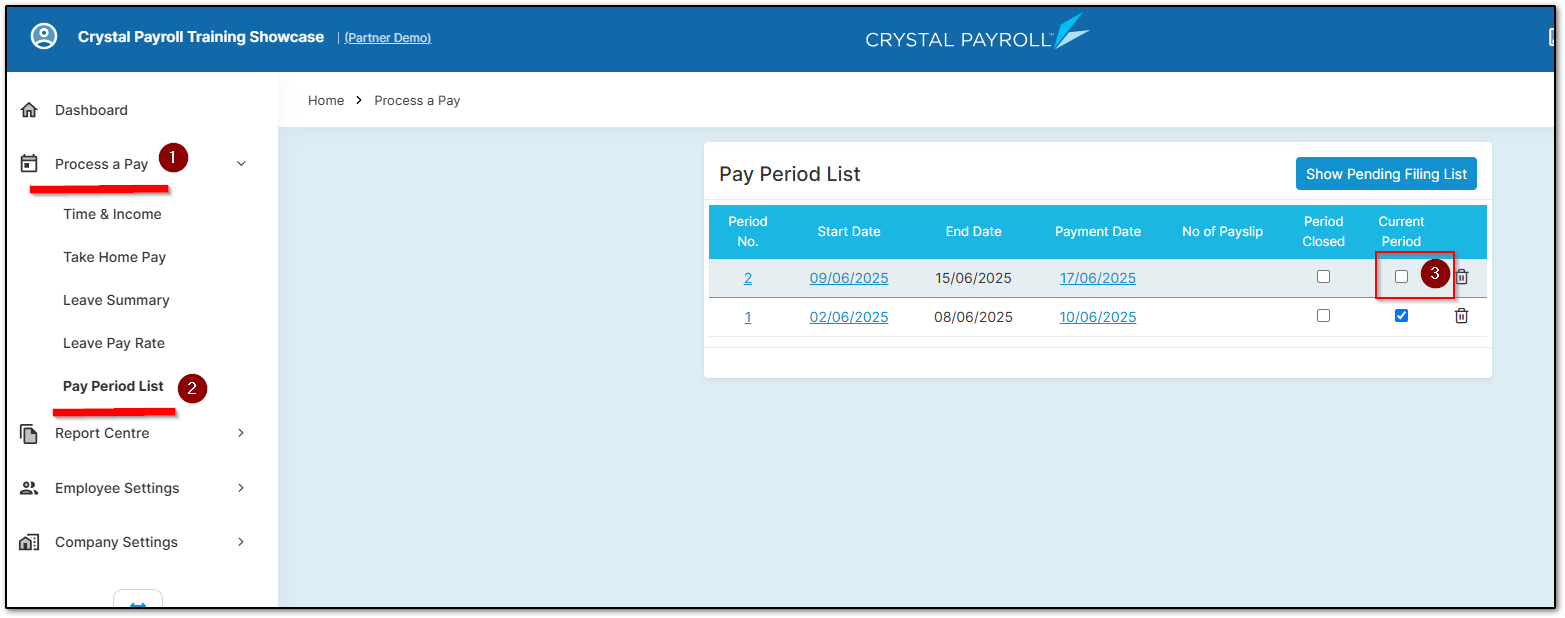Delete pay period 2 with trash icon
The width and height of the screenshot is (1565, 618).
1461,277
